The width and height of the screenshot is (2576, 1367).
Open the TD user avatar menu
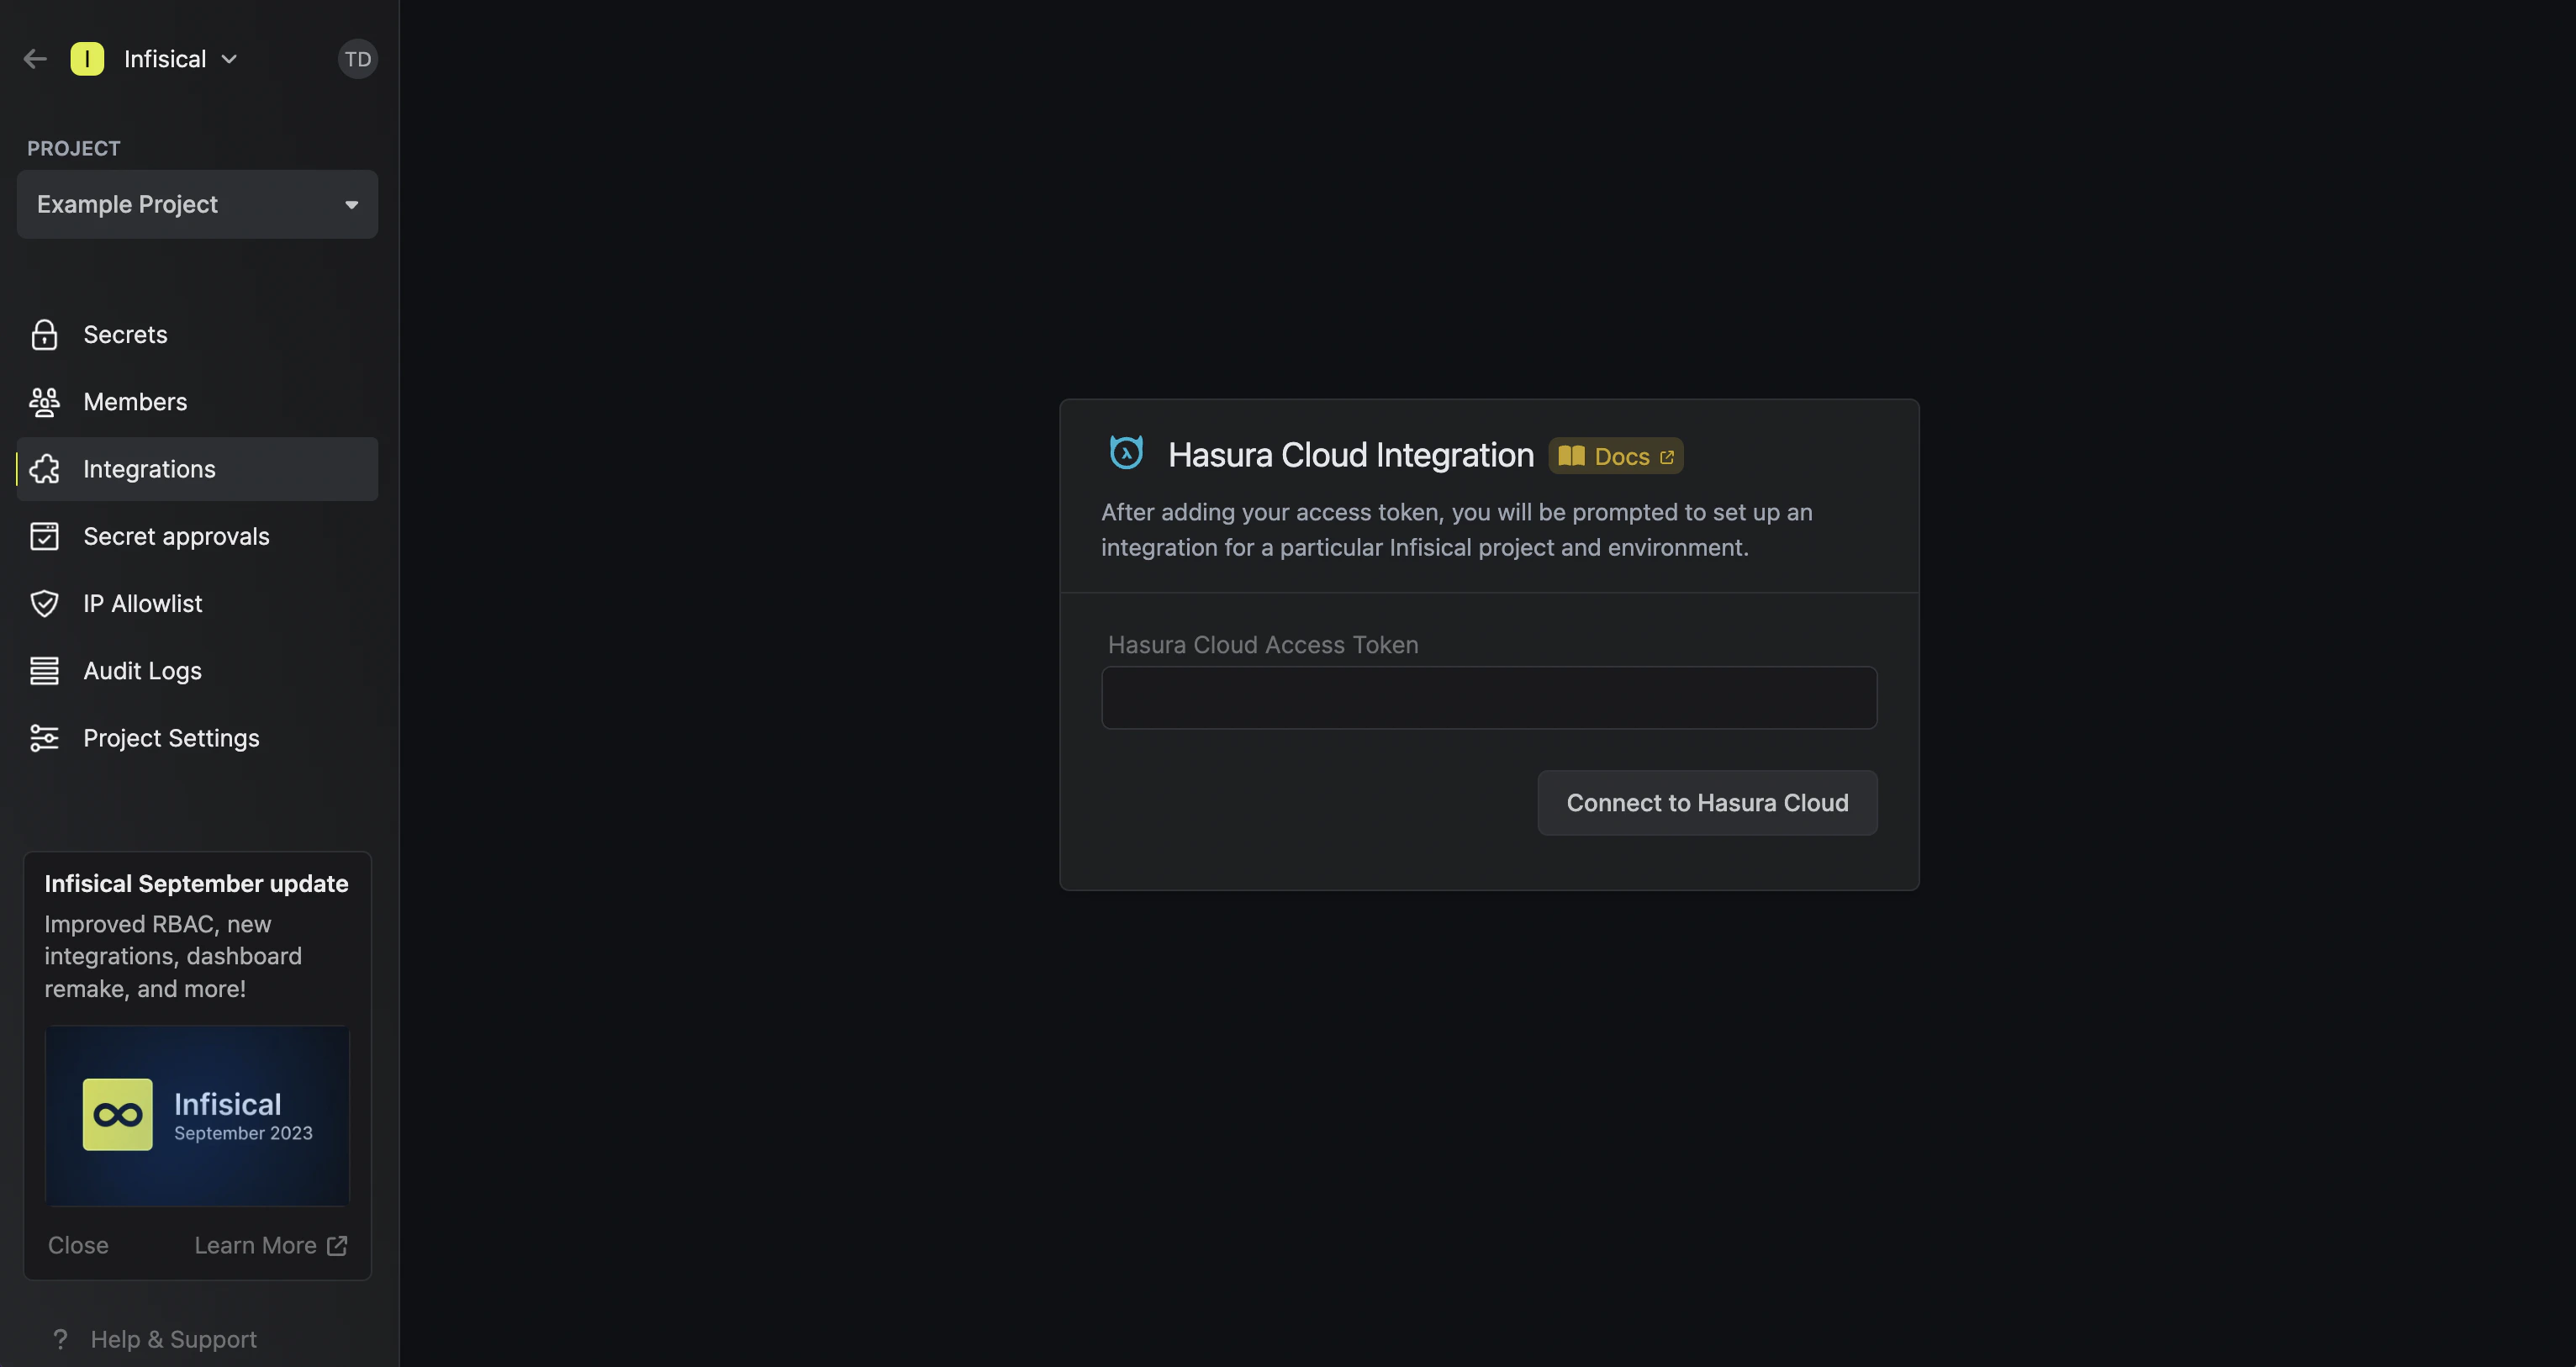point(357,59)
